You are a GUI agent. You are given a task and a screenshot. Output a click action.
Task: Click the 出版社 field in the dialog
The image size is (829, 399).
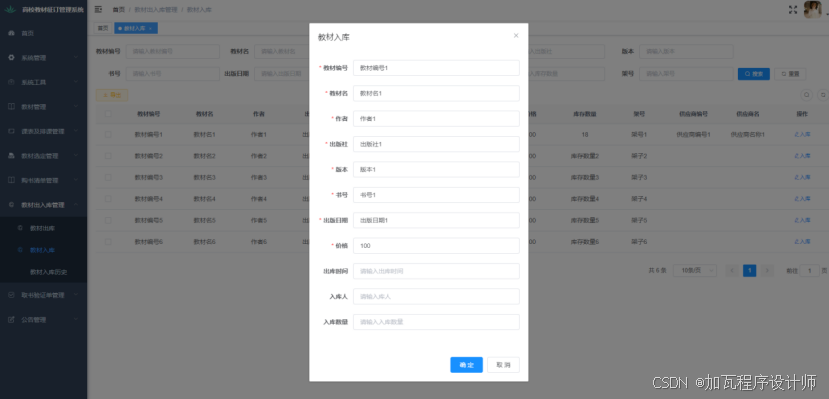436,144
